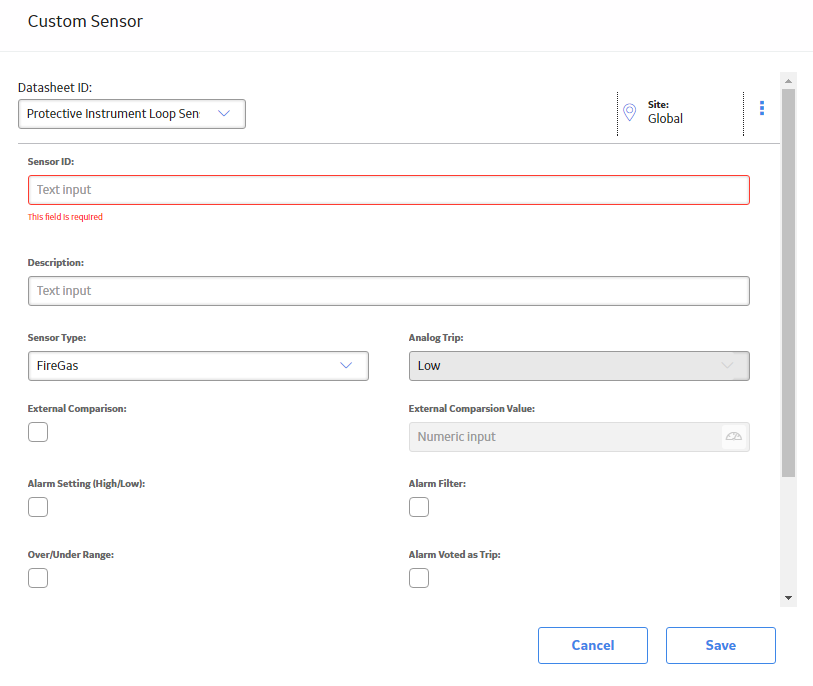Click the gauge icon in External Comparsion Value
This screenshot has height=686, width=813.
[x=734, y=437]
